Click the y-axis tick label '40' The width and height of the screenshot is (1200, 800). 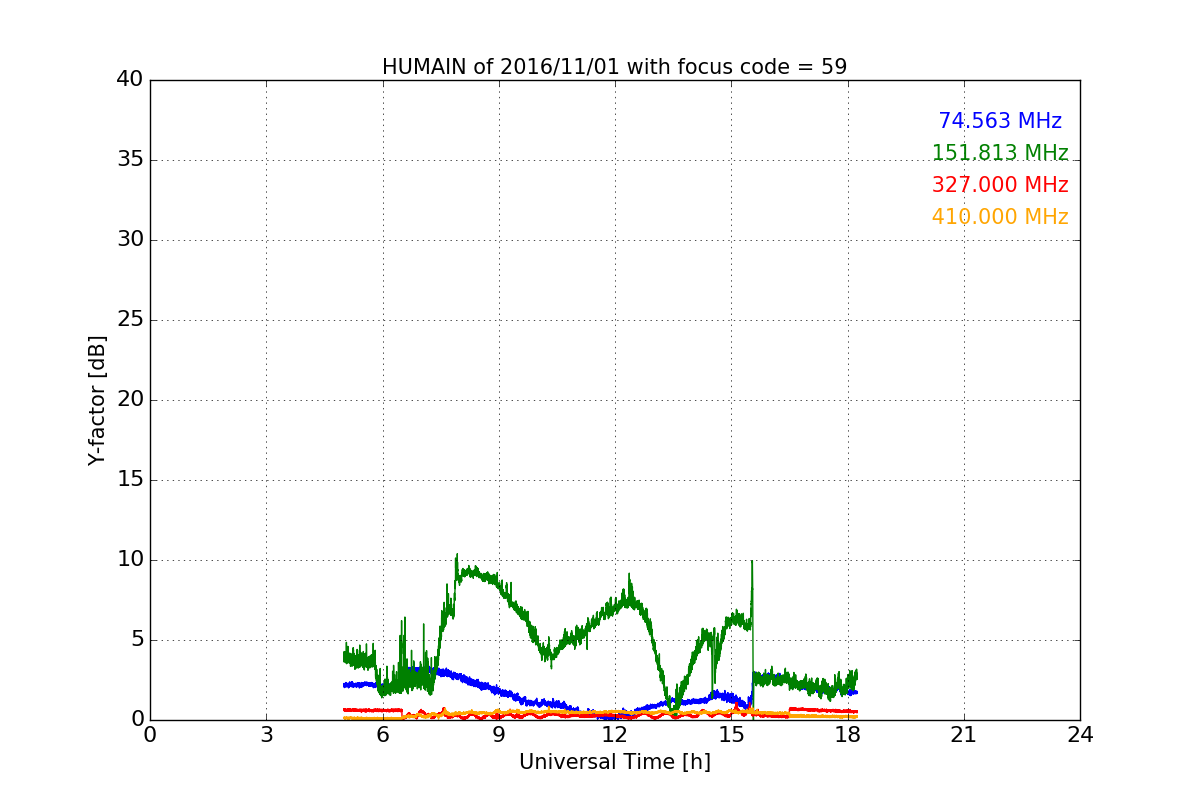[130, 80]
